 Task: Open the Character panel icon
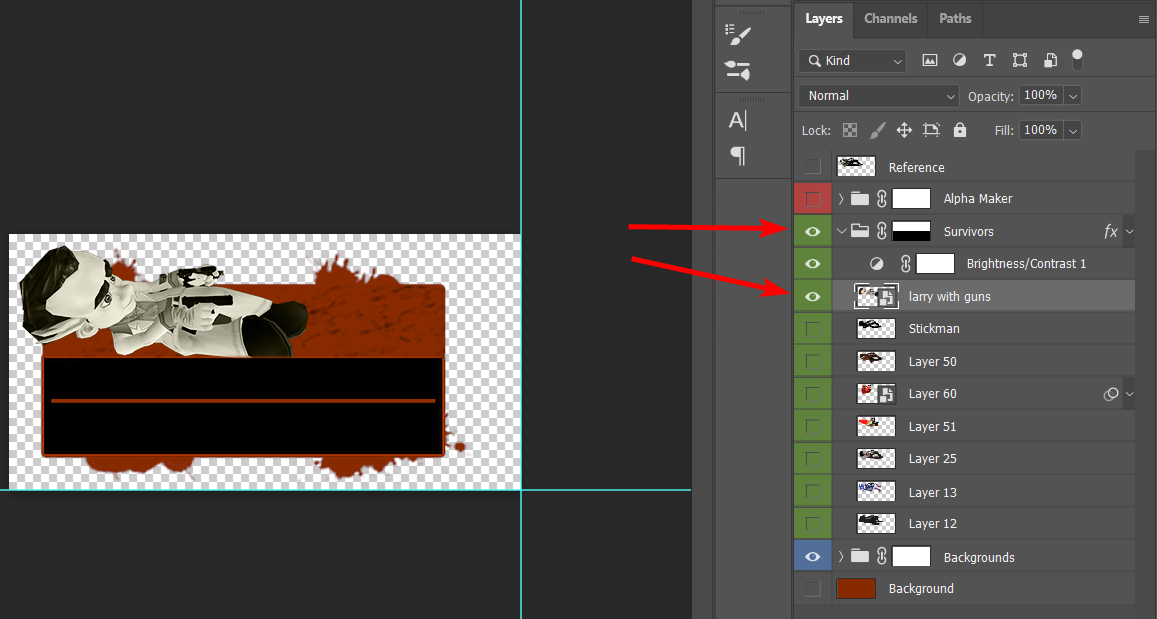738,120
